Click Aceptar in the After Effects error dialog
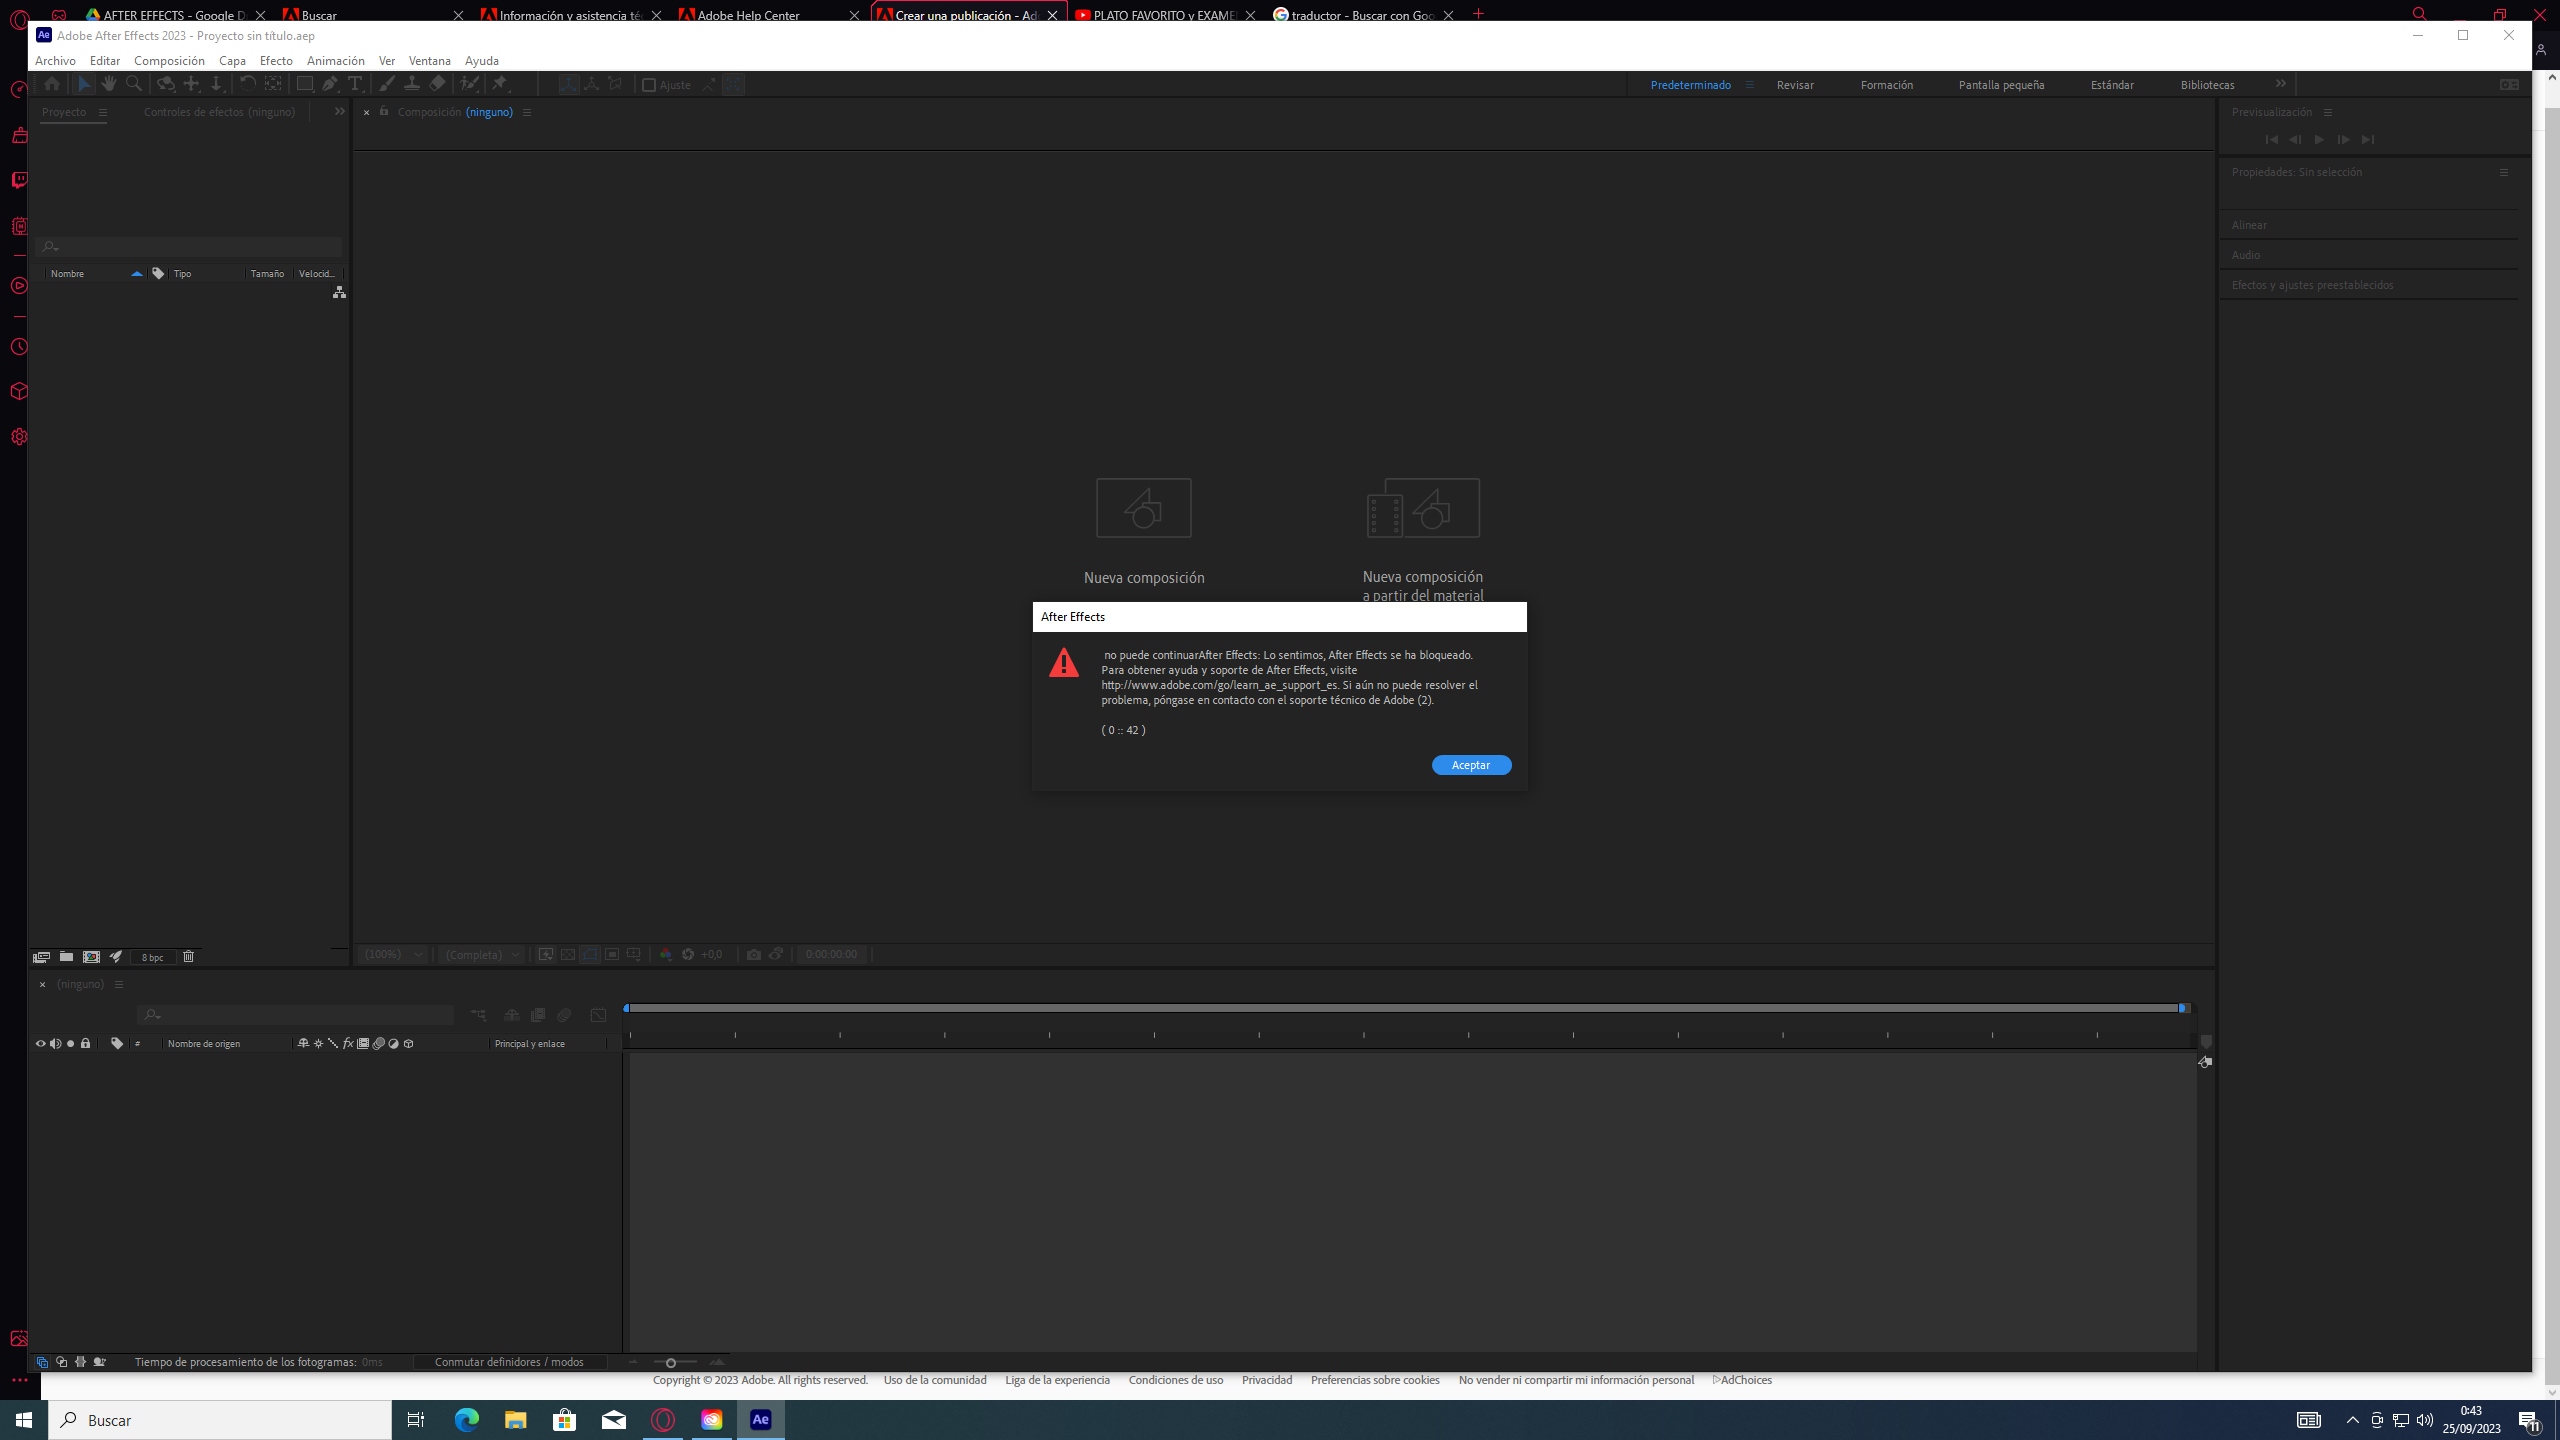Screen dimensions: 2560x1440 tap(1471, 764)
